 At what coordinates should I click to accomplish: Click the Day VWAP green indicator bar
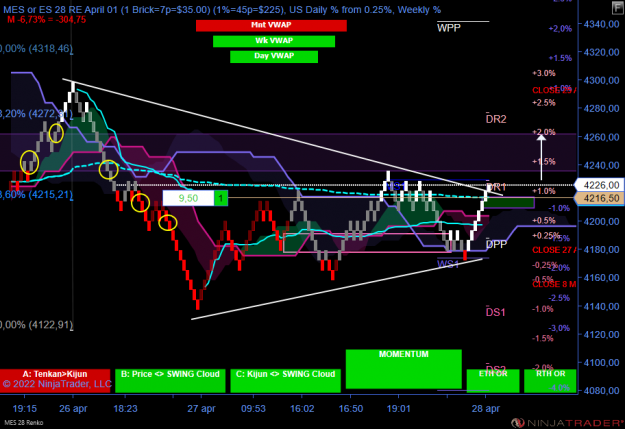tap(274, 57)
